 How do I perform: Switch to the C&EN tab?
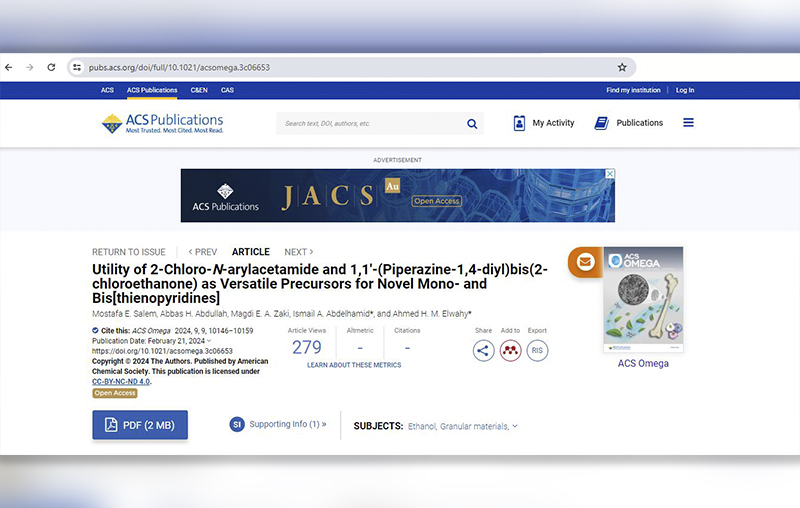point(199,90)
